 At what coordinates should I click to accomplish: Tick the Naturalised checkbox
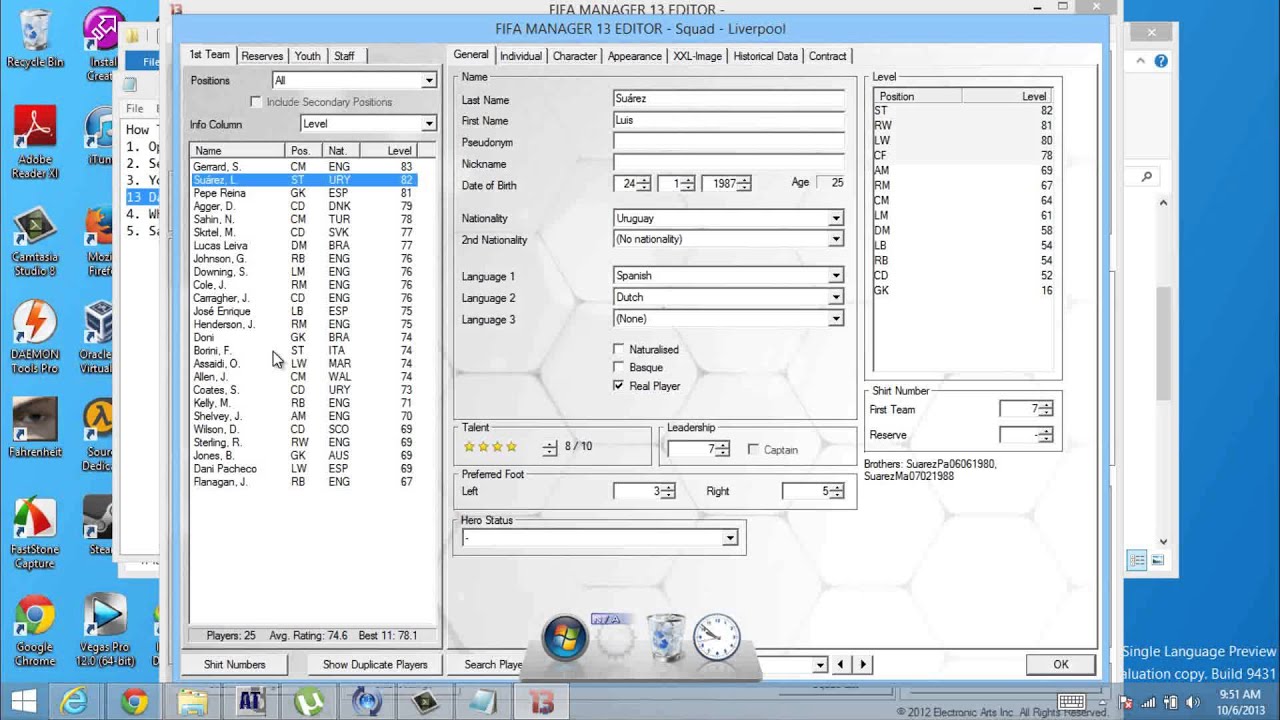point(619,349)
